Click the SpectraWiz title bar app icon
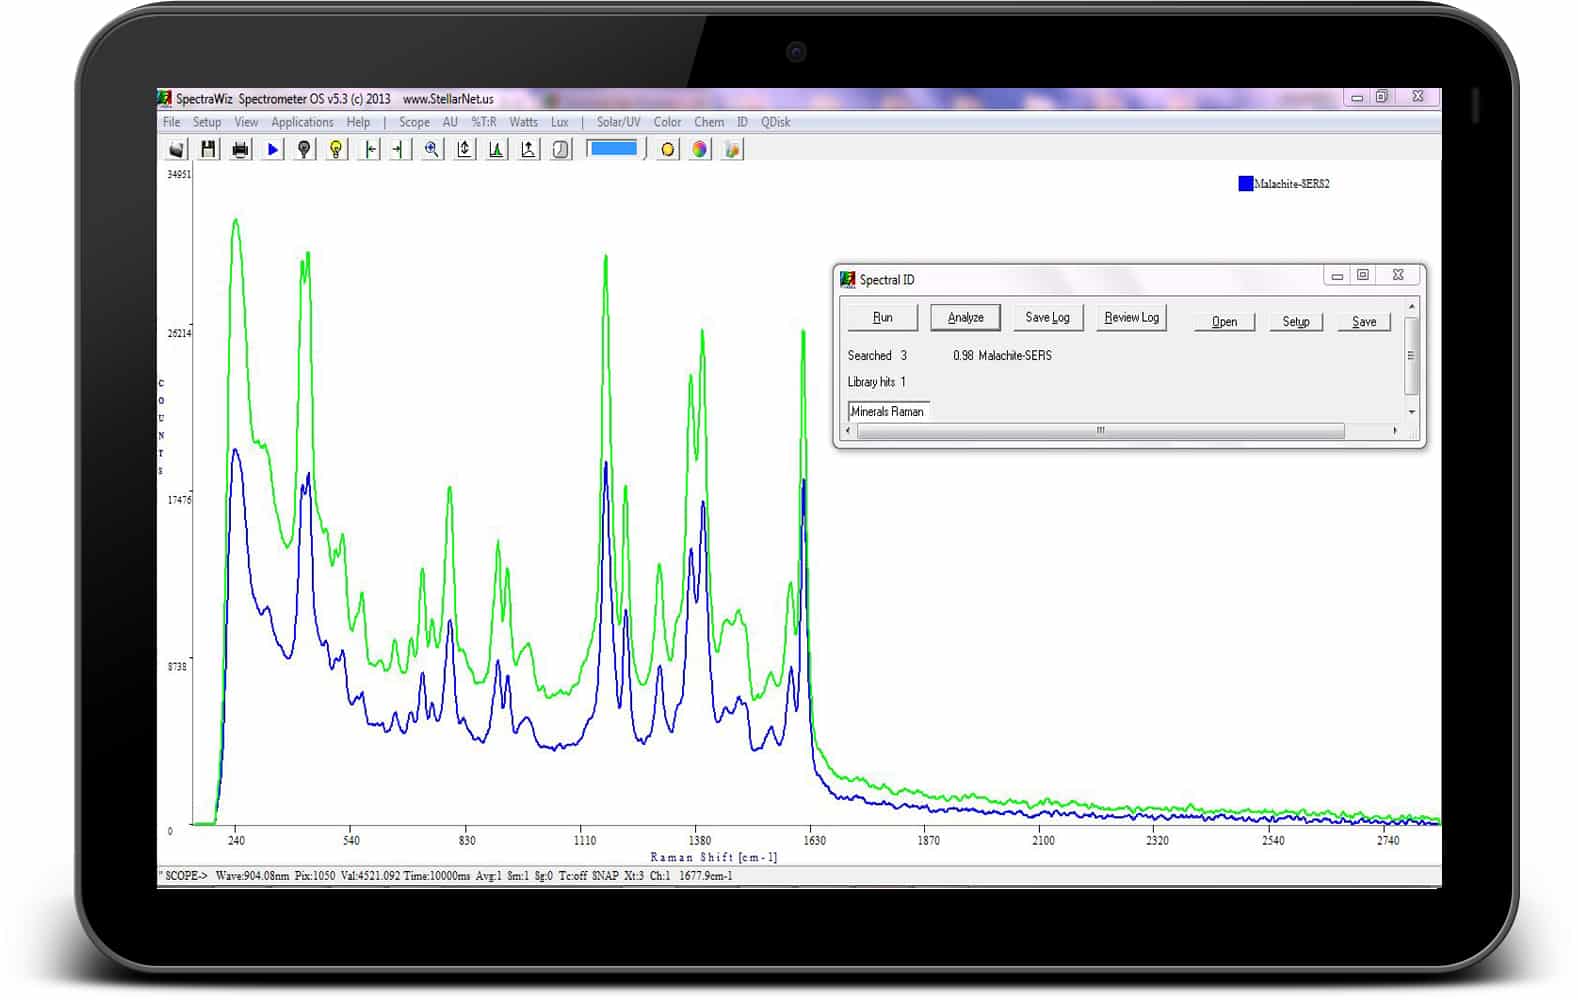Image resolution: width=1578 pixels, height=1000 pixels. (x=165, y=98)
